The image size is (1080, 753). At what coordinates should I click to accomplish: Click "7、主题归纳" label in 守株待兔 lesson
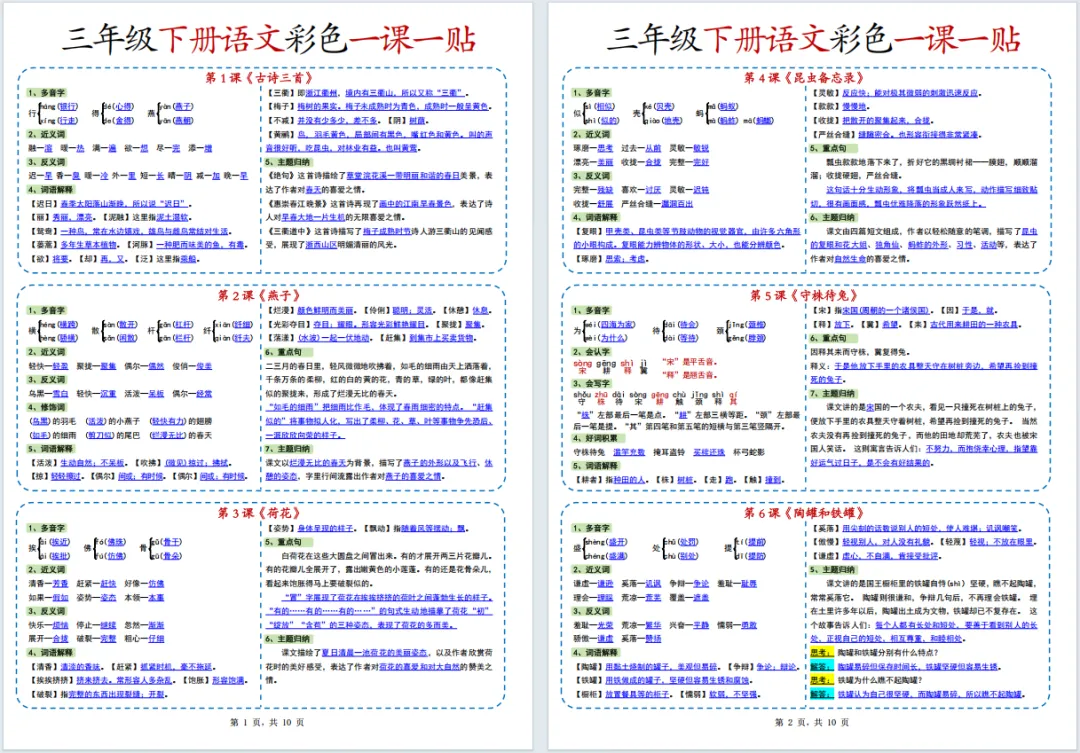click(833, 393)
